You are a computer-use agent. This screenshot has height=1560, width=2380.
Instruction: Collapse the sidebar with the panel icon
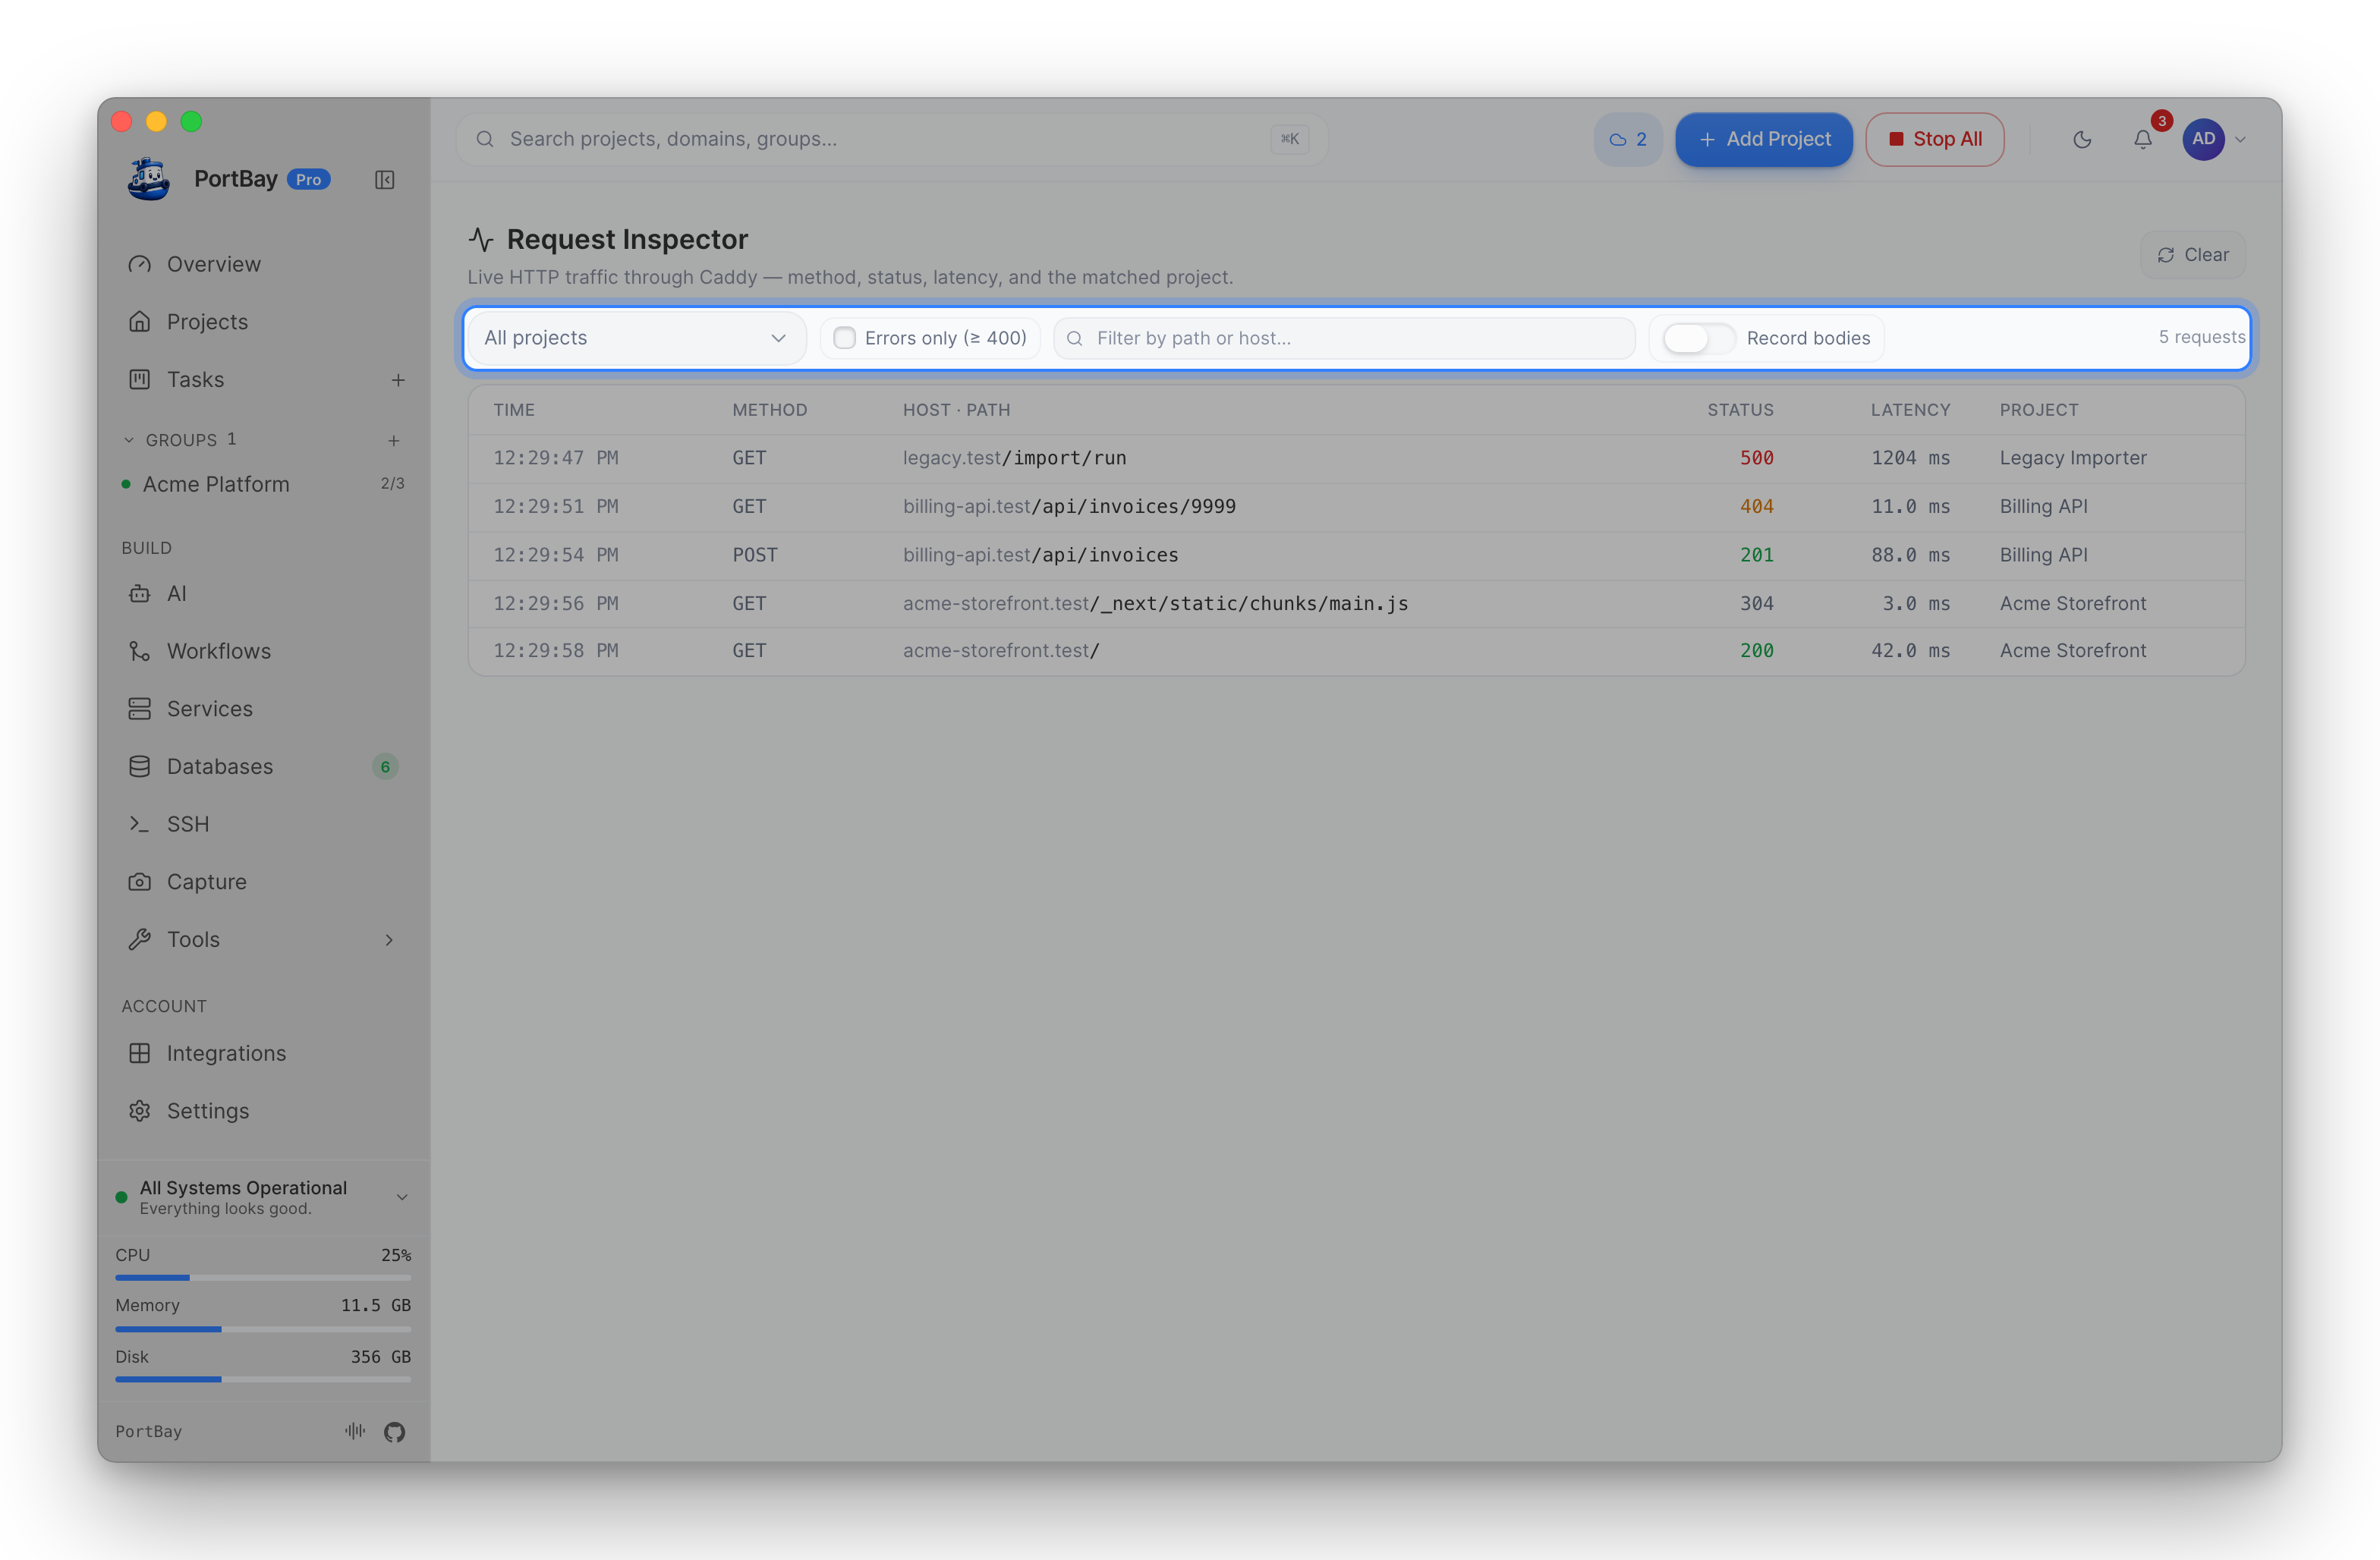point(384,180)
